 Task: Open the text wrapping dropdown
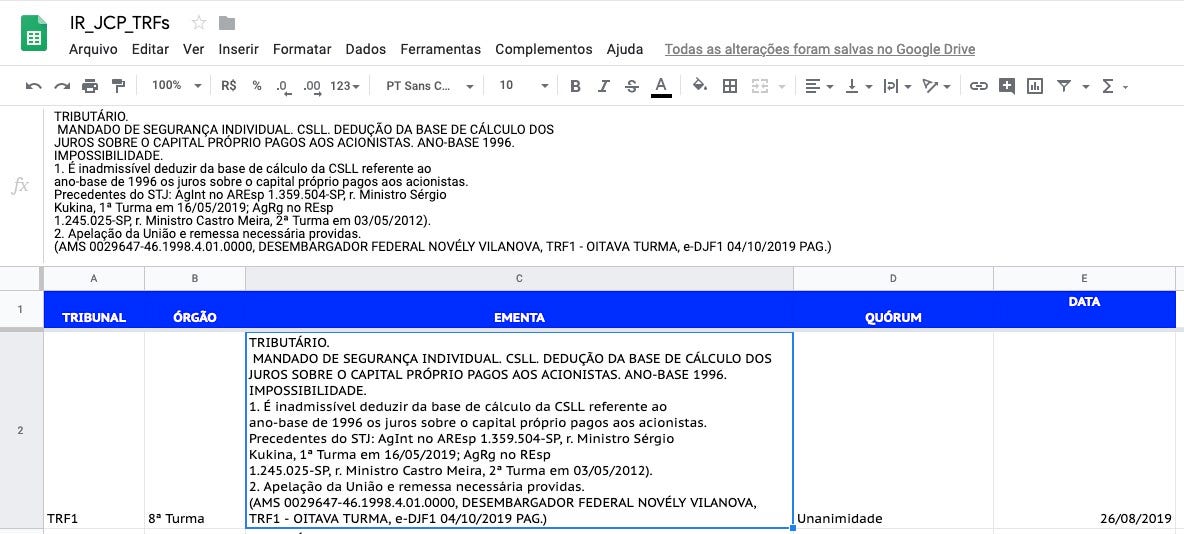click(897, 86)
